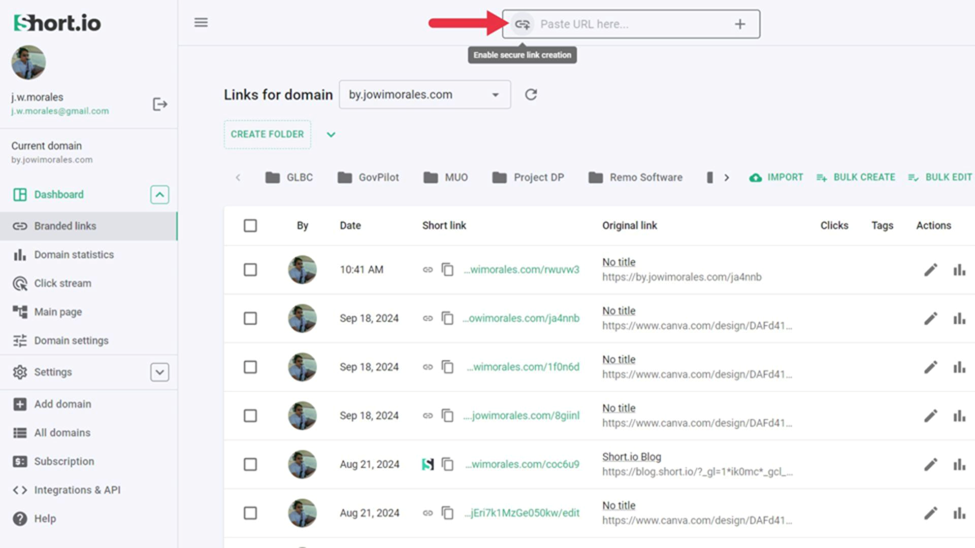Open the GLBC folder
Screen dimensions: 975x548
(x=289, y=177)
